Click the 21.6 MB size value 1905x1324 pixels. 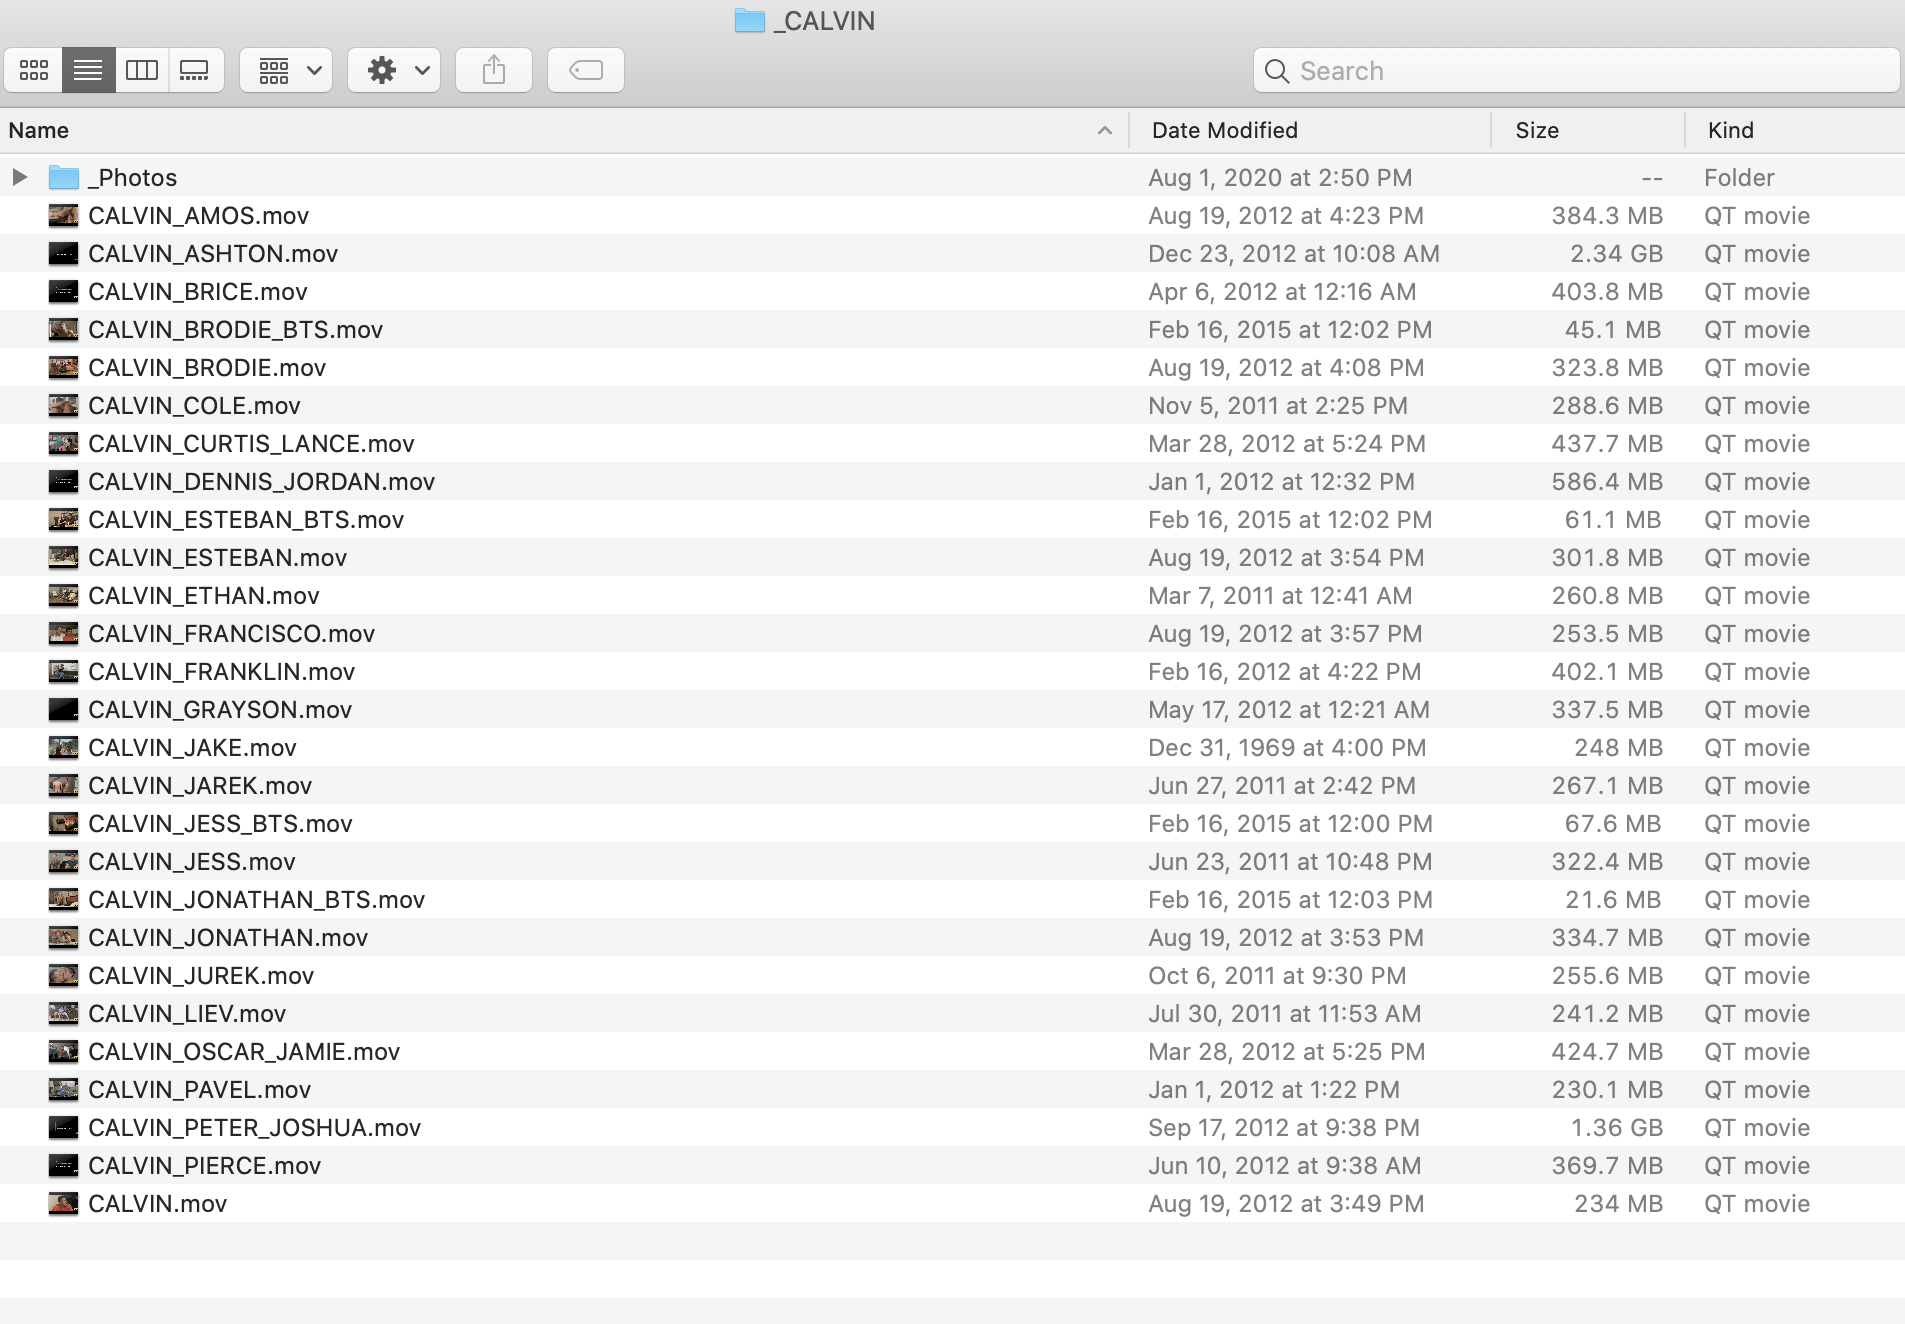coord(1613,899)
